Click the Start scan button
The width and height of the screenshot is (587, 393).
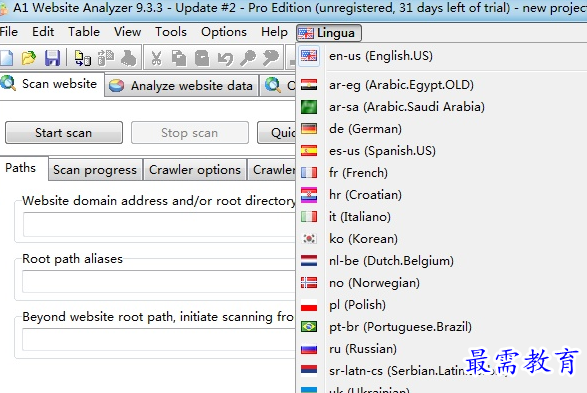point(64,132)
